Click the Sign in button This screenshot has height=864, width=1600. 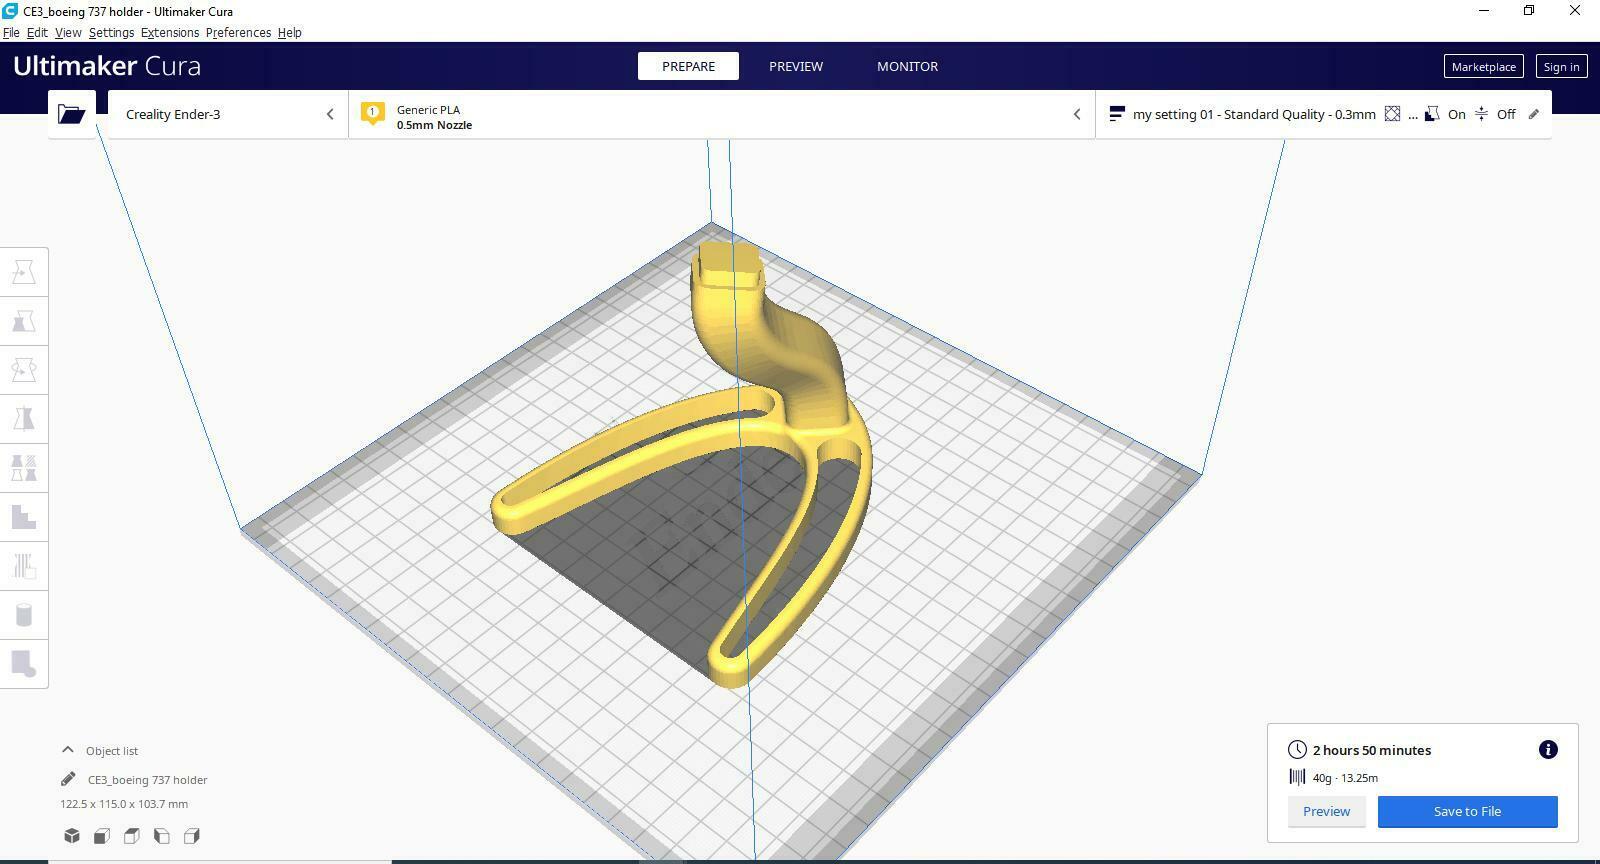click(1561, 67)
